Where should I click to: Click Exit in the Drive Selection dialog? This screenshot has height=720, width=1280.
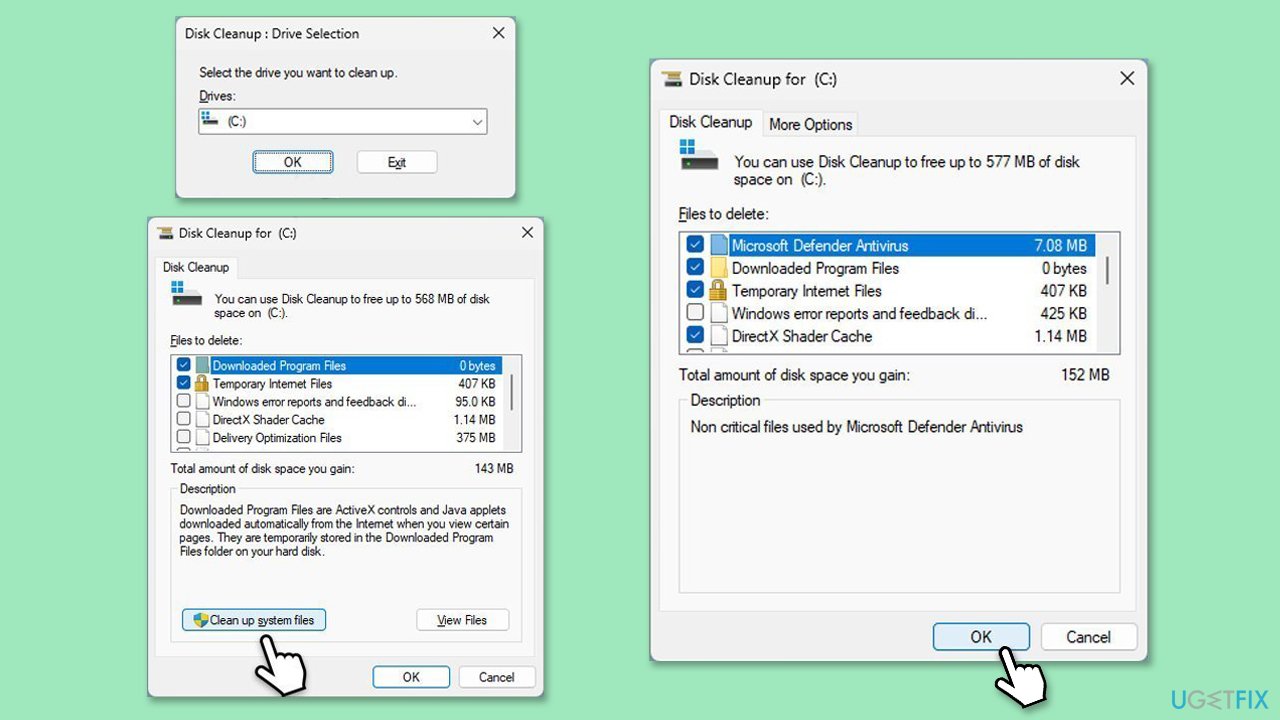coord(397,162)
